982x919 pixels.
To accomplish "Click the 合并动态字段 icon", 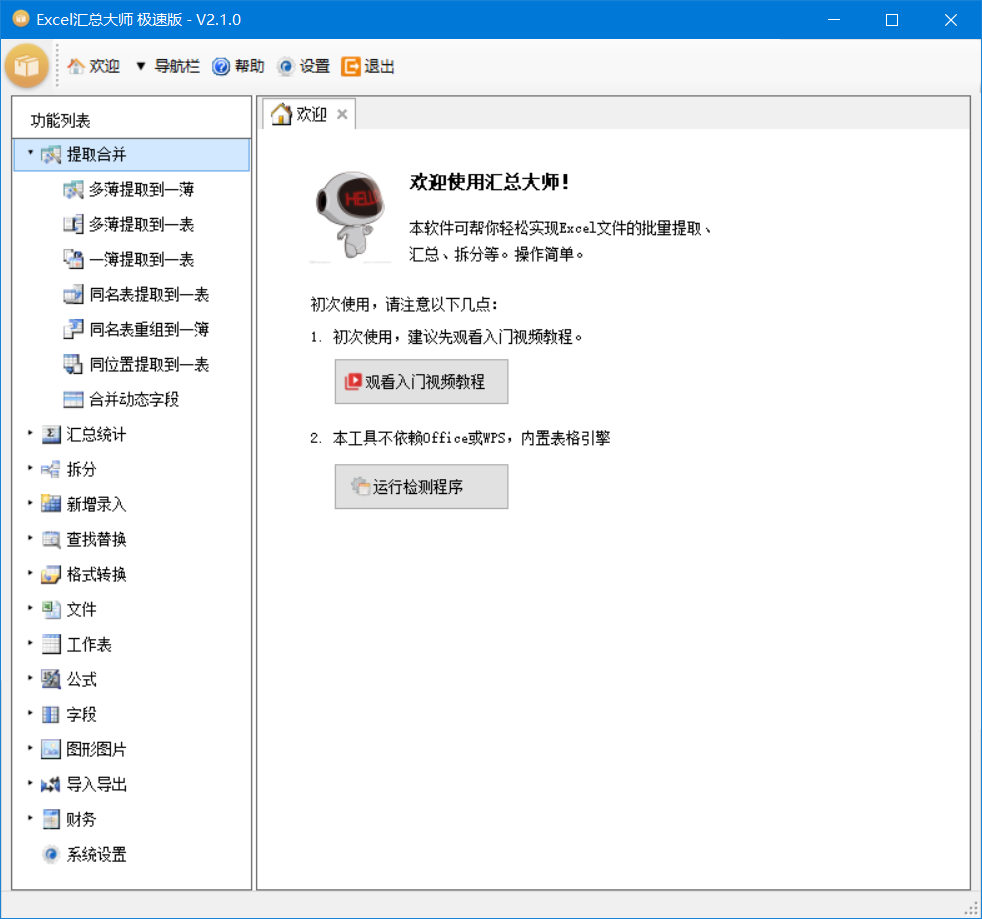I will tap(73, 399).
